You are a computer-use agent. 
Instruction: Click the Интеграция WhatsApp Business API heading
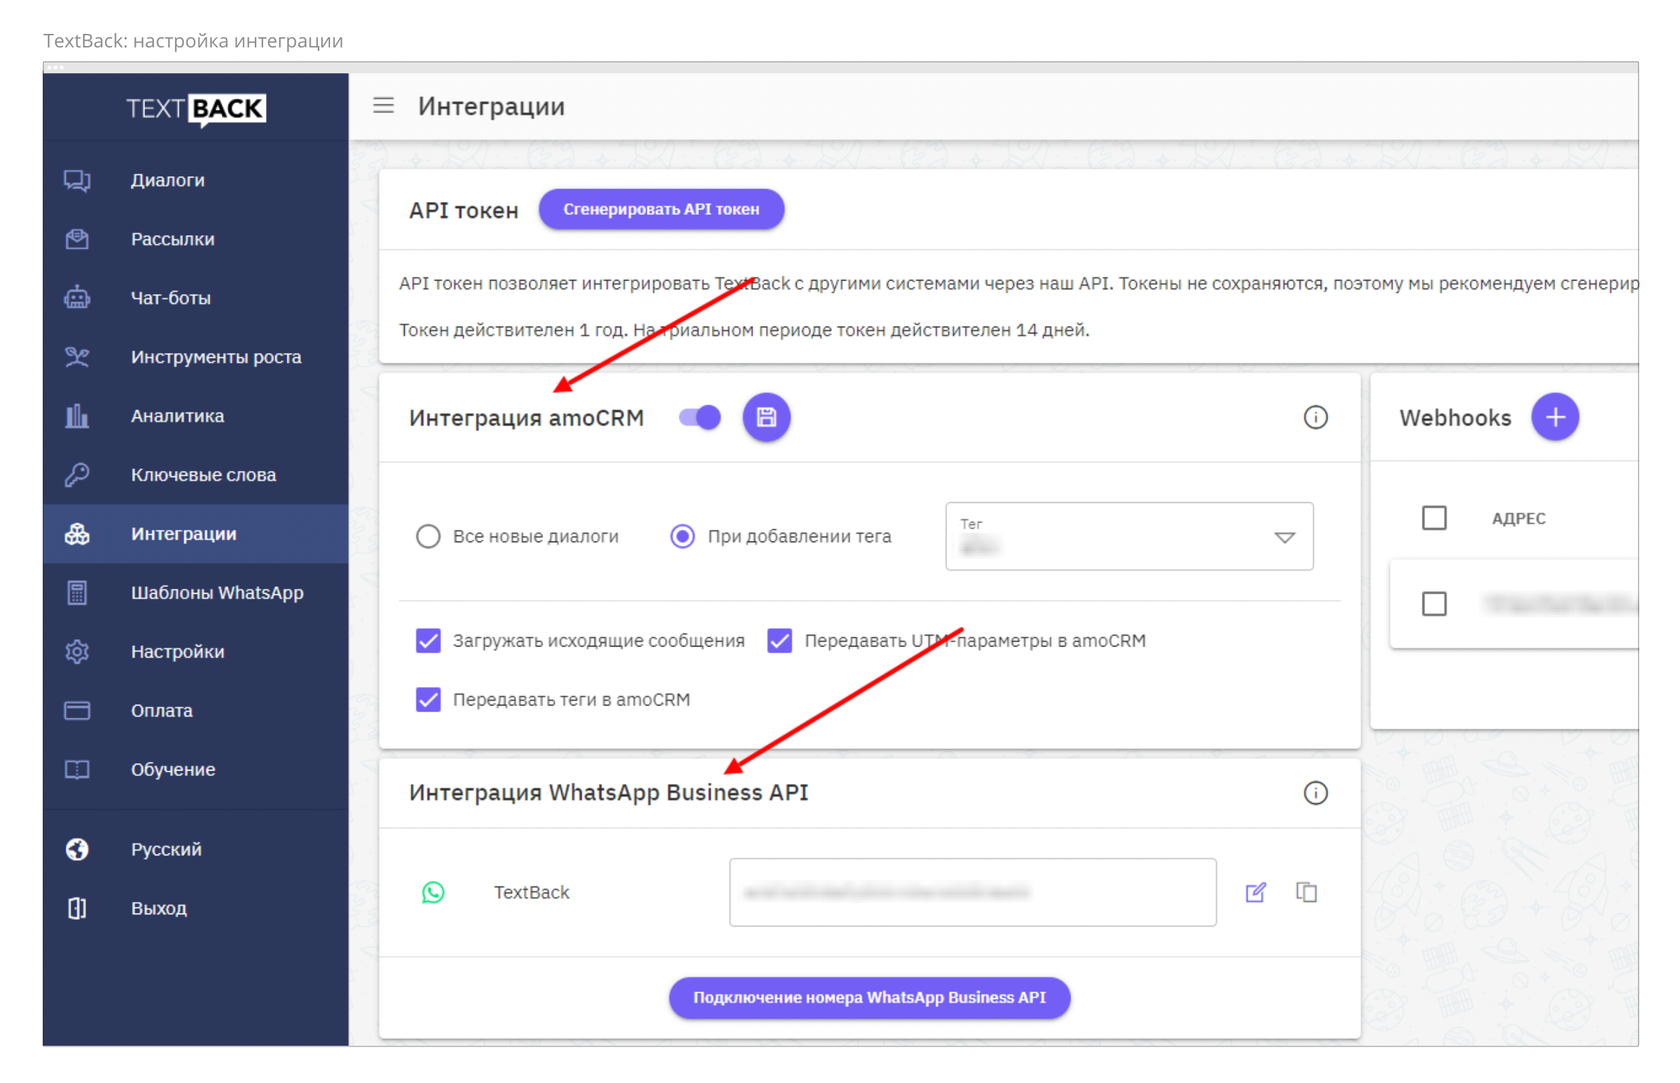[x=608, y=793]
